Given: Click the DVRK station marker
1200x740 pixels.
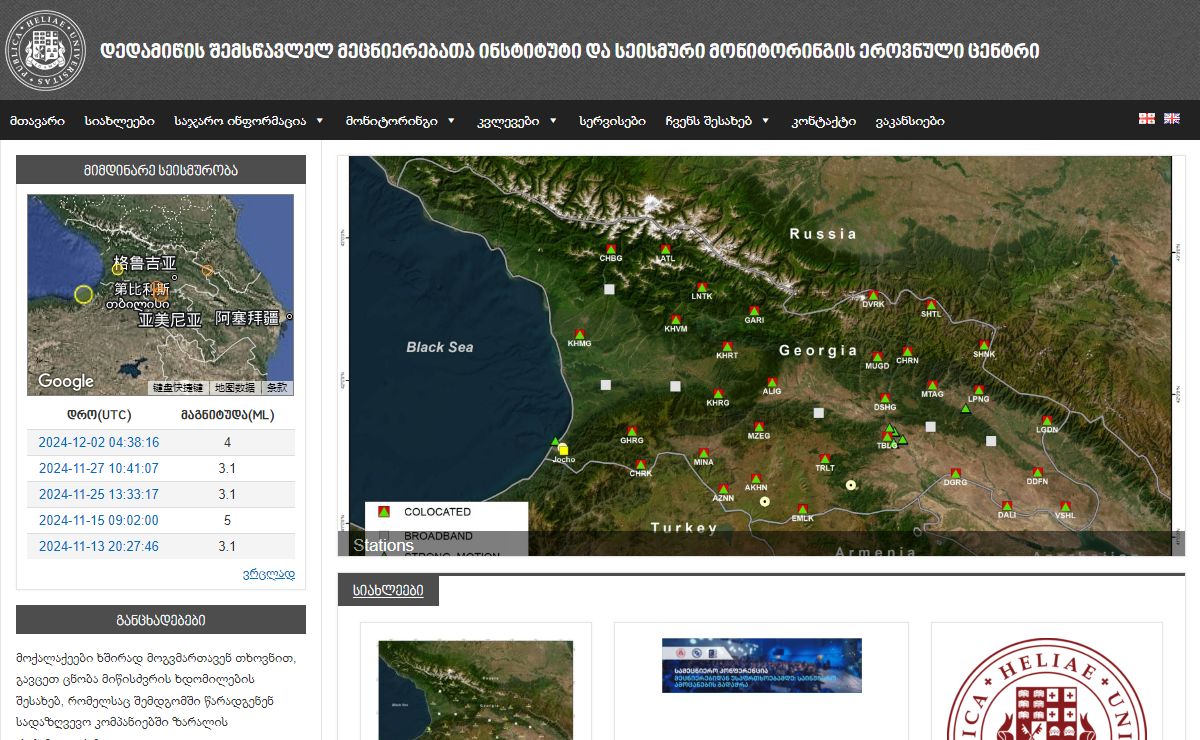Looking at the screenshot, I should [x=873, y=295].
